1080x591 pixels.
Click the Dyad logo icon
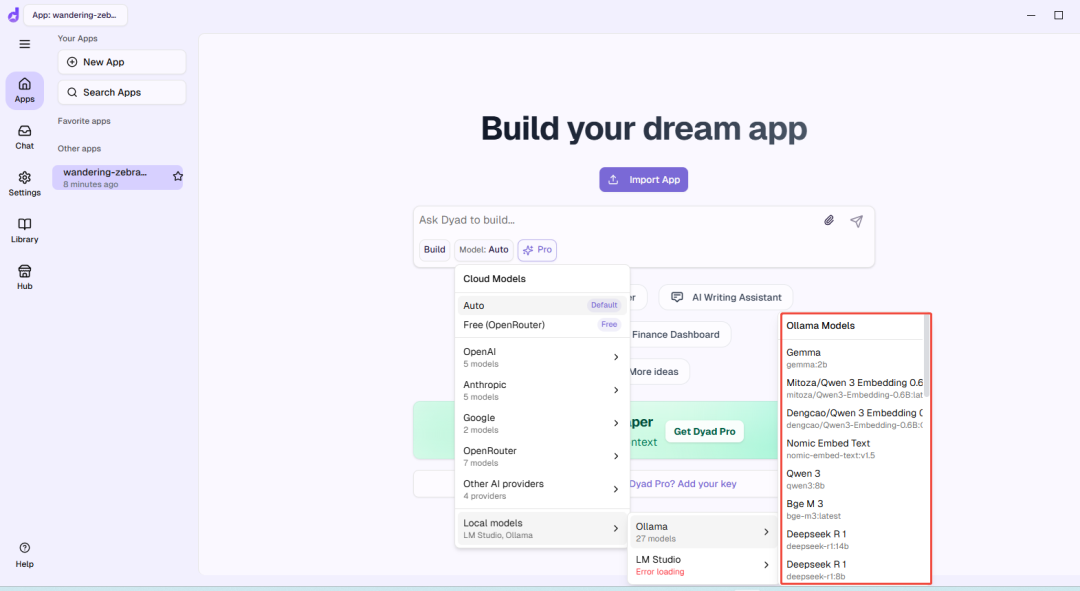click(x=13, y=14)
